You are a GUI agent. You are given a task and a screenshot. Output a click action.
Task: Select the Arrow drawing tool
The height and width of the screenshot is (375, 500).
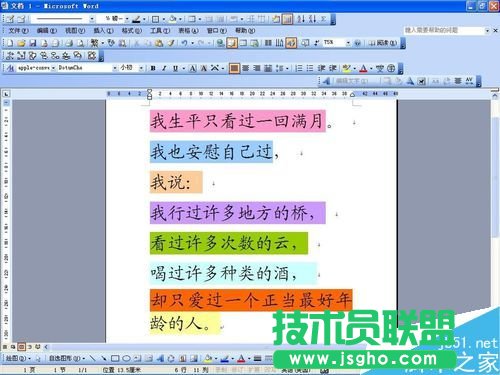104,359
